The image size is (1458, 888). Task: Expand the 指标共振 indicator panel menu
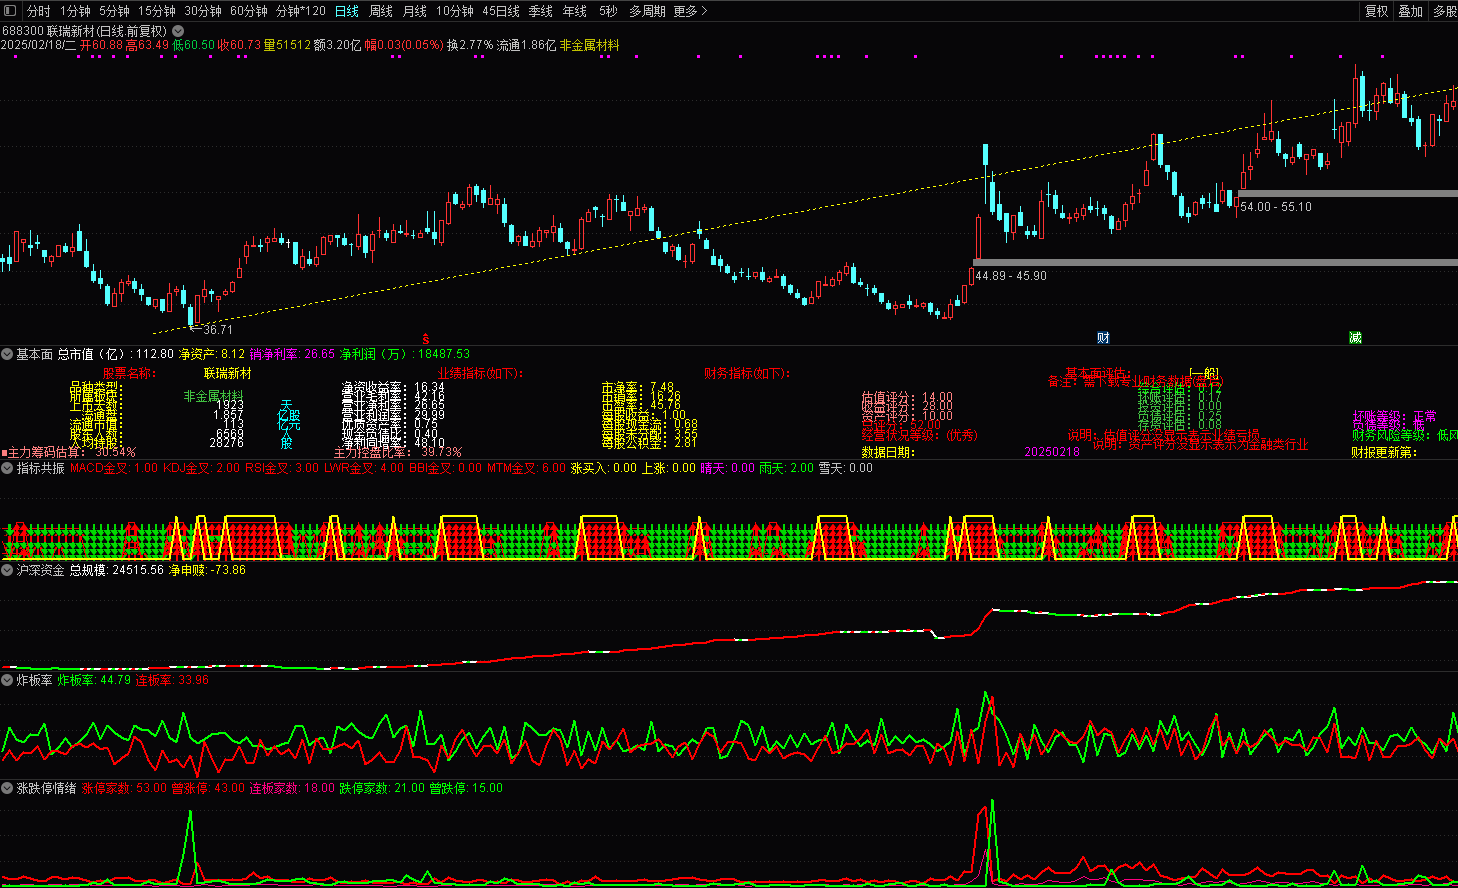(x=7, y=468)
